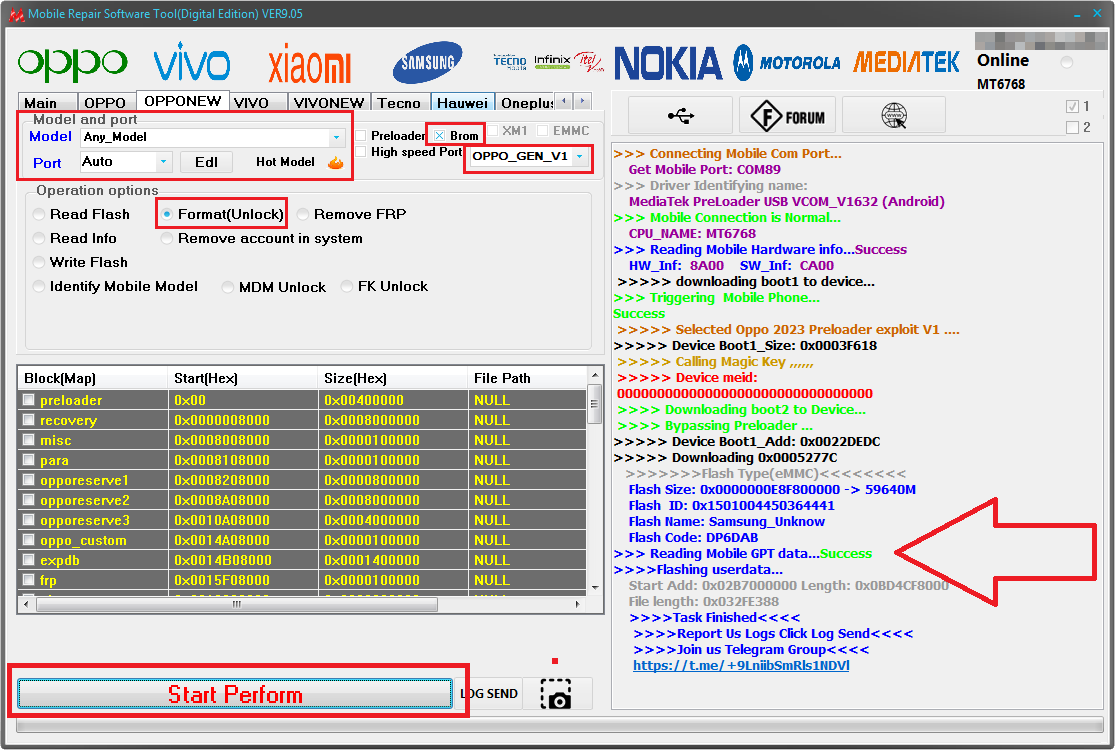
Task: Click the Start(Hex) column header
Action: click(243, 378)
